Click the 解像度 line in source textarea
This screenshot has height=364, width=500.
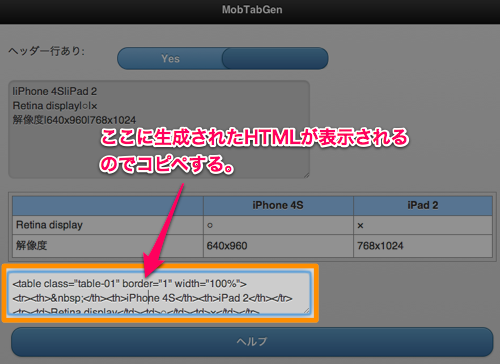[x=74, y=120]
